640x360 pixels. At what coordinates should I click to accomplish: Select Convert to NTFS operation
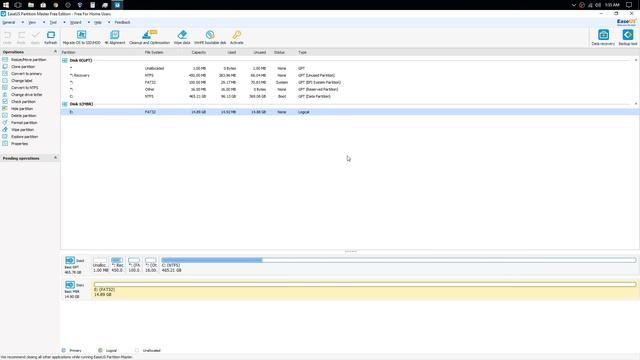coord(20,87)
